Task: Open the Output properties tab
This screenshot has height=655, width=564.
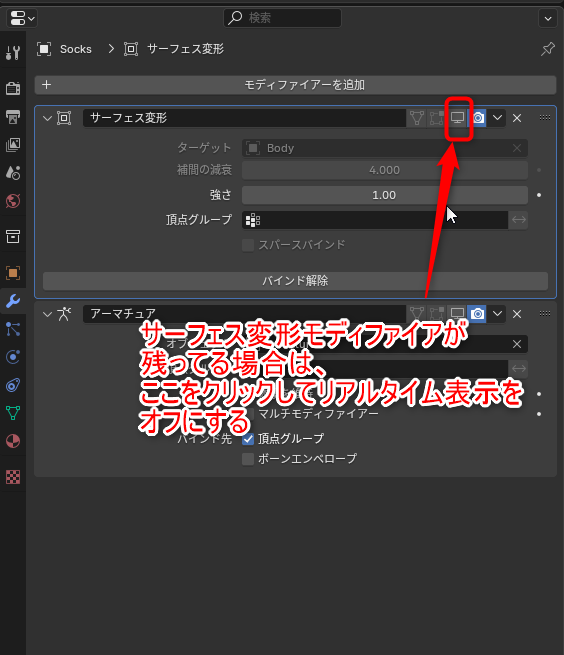Action: tap(13, 117)
